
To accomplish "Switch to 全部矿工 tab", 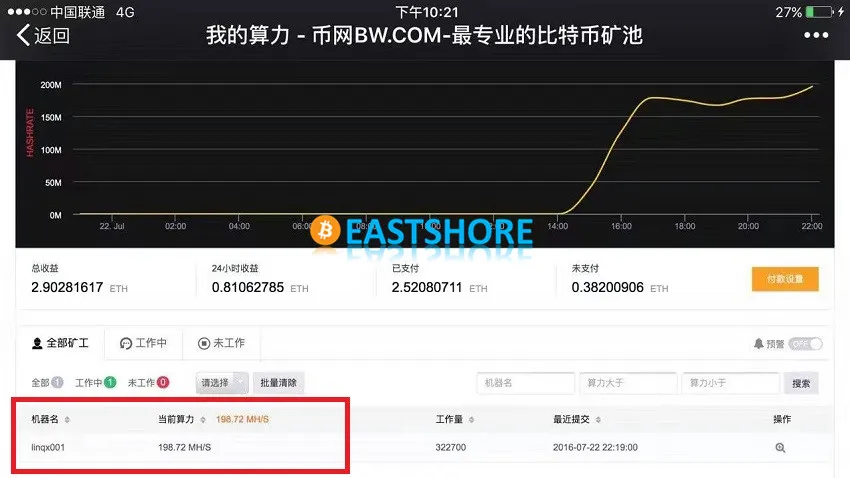I will [x=60, y=343].
